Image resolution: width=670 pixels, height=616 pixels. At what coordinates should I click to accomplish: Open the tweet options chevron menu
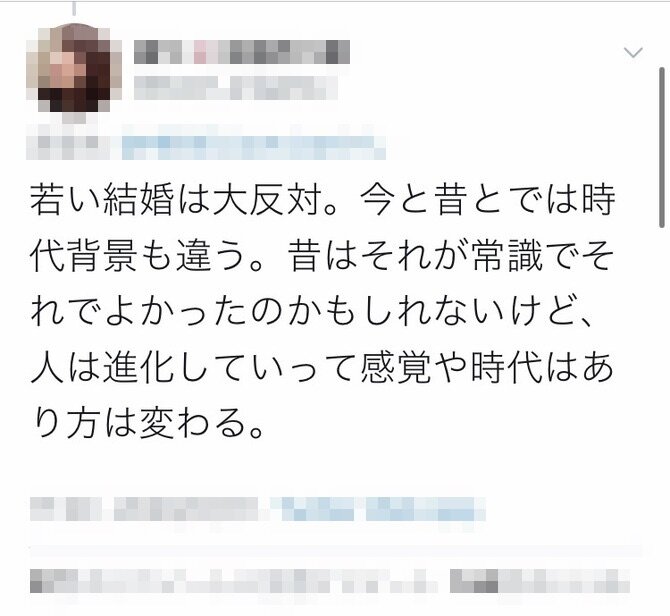[633, 53]
